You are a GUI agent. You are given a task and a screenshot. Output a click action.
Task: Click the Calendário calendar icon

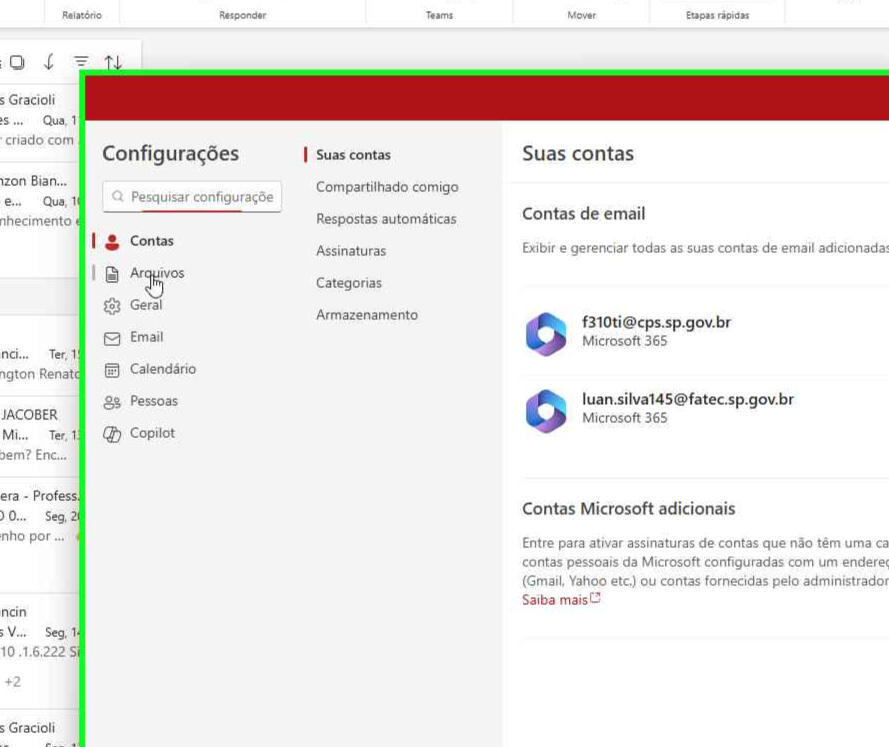[112, 369]
